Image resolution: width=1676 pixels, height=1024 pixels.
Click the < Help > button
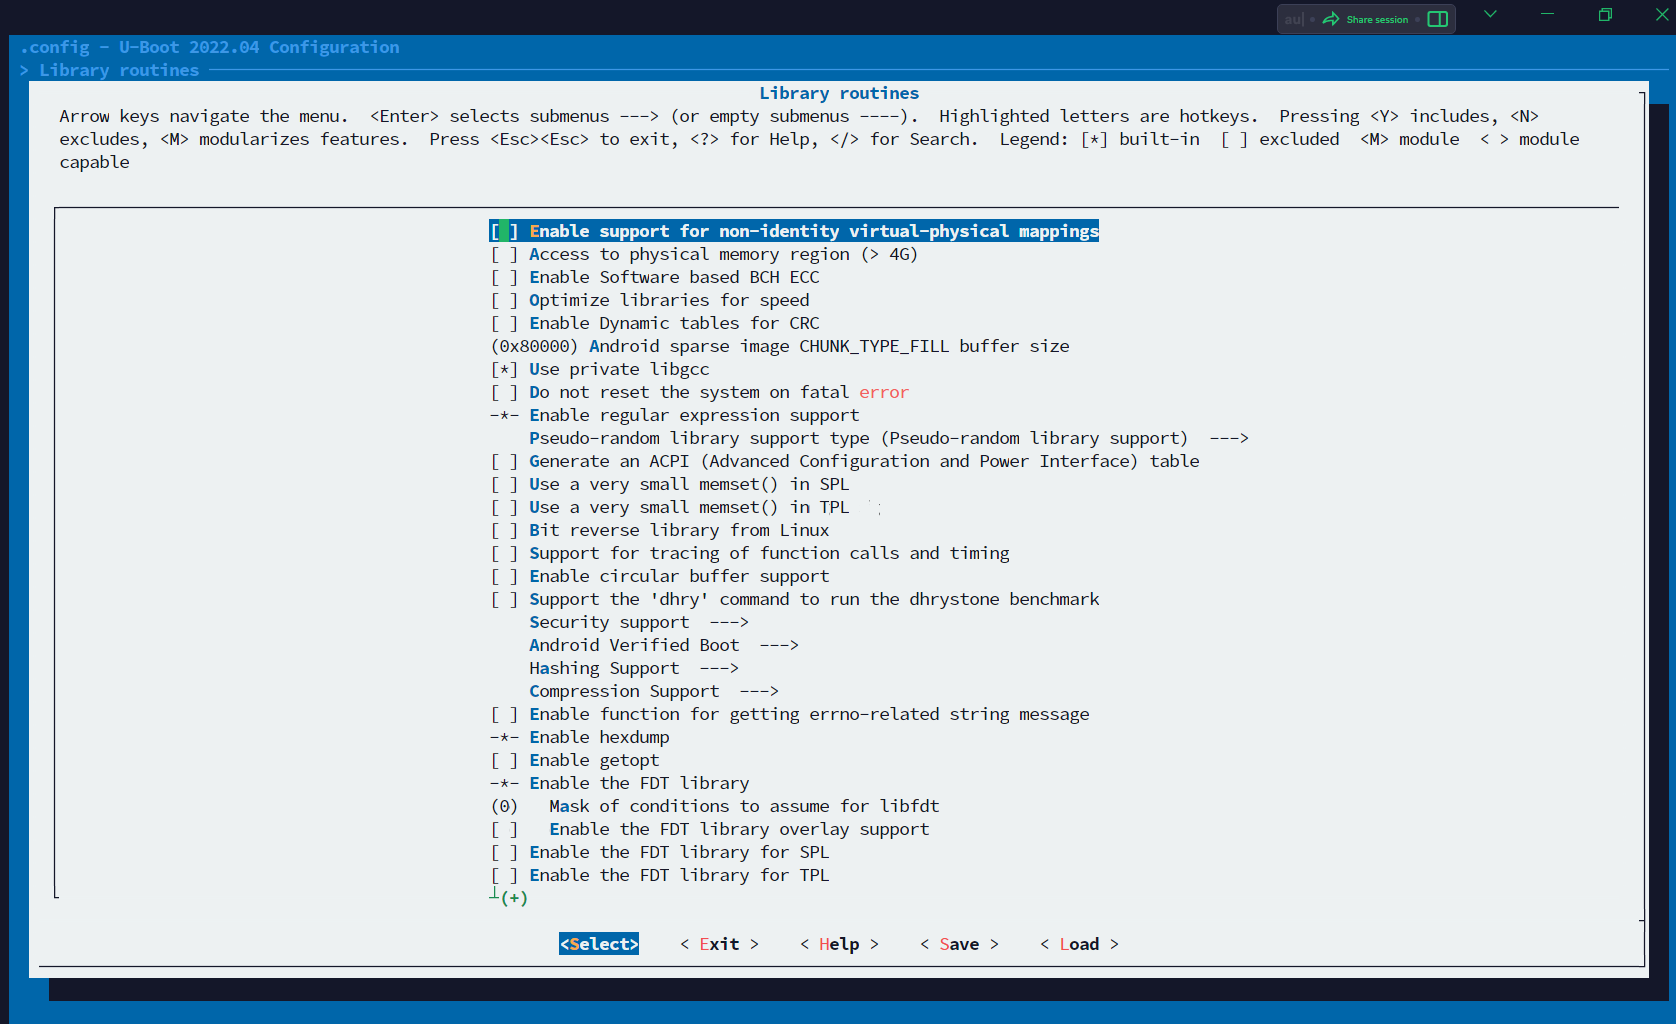point(839,944)
